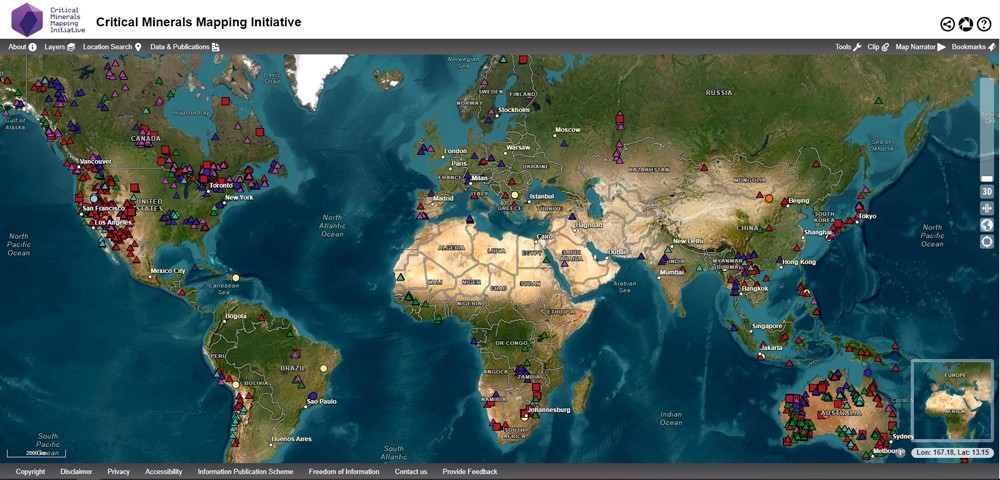Click the pan navigation arrows icon
The width and height of the screenshot is (1000, 480).
coord(987,208)
